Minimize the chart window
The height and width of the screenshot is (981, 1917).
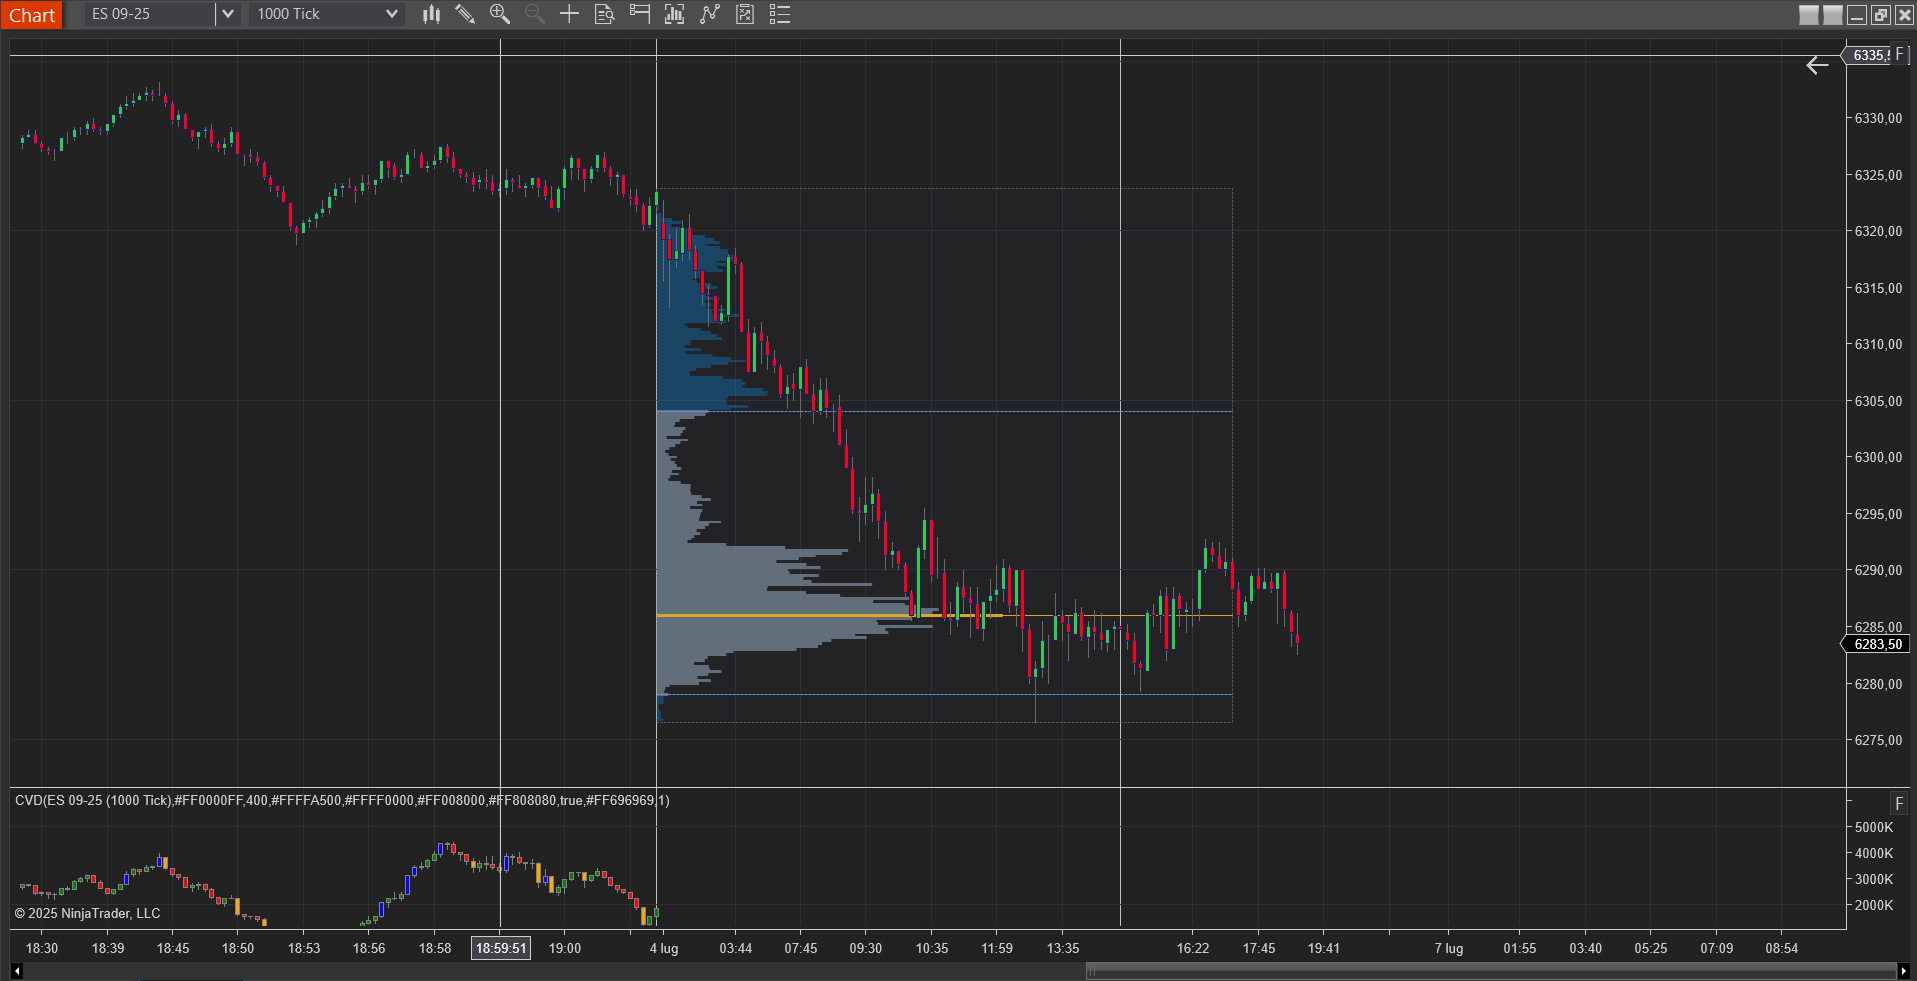pyautogui.click(x=1857, y=15)
